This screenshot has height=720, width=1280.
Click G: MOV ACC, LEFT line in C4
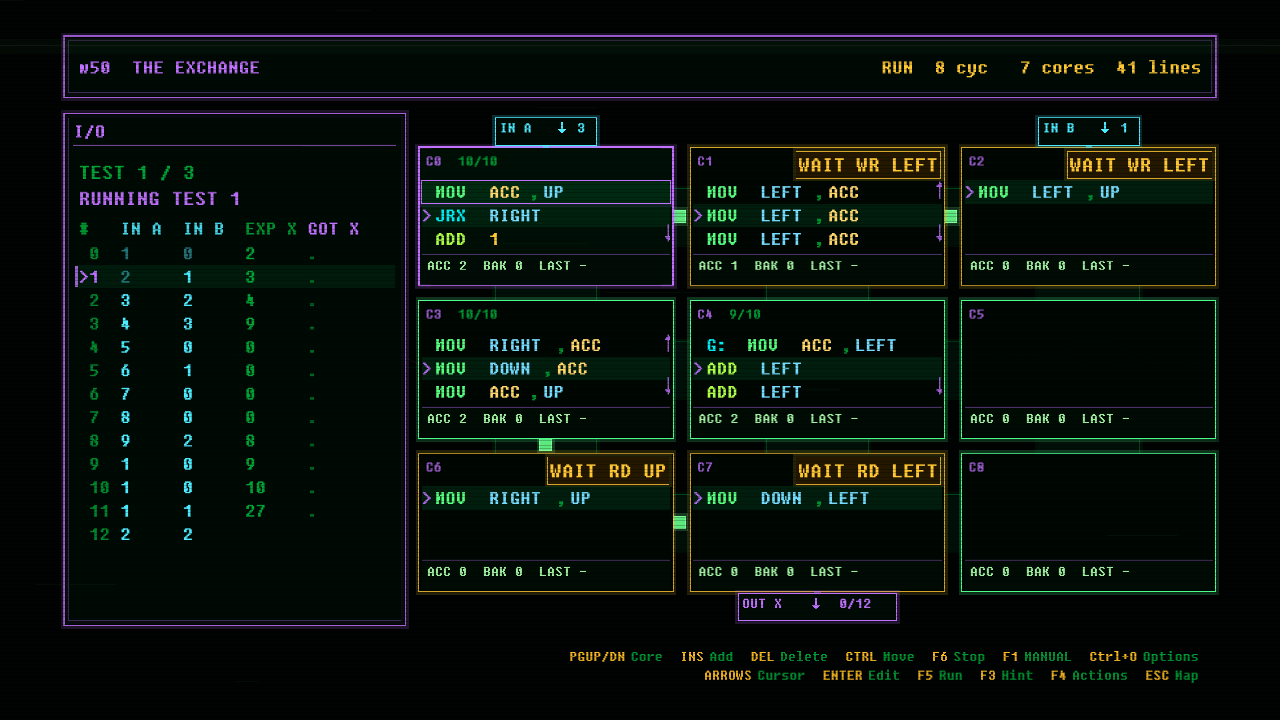pyautogui.click(x=817, y=345)
